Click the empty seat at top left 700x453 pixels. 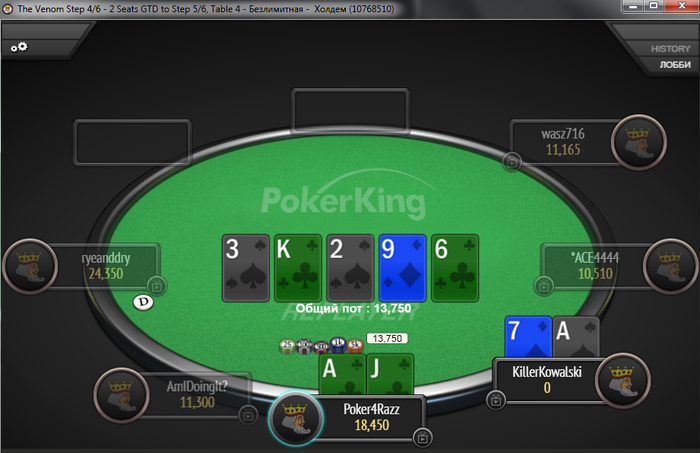[x=133, y=142]
